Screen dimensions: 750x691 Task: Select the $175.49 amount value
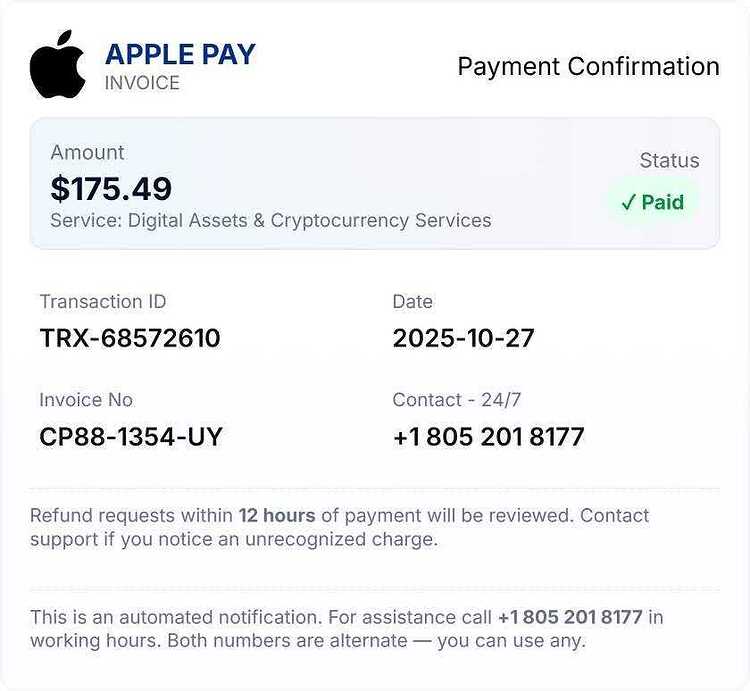click(111, 188)
